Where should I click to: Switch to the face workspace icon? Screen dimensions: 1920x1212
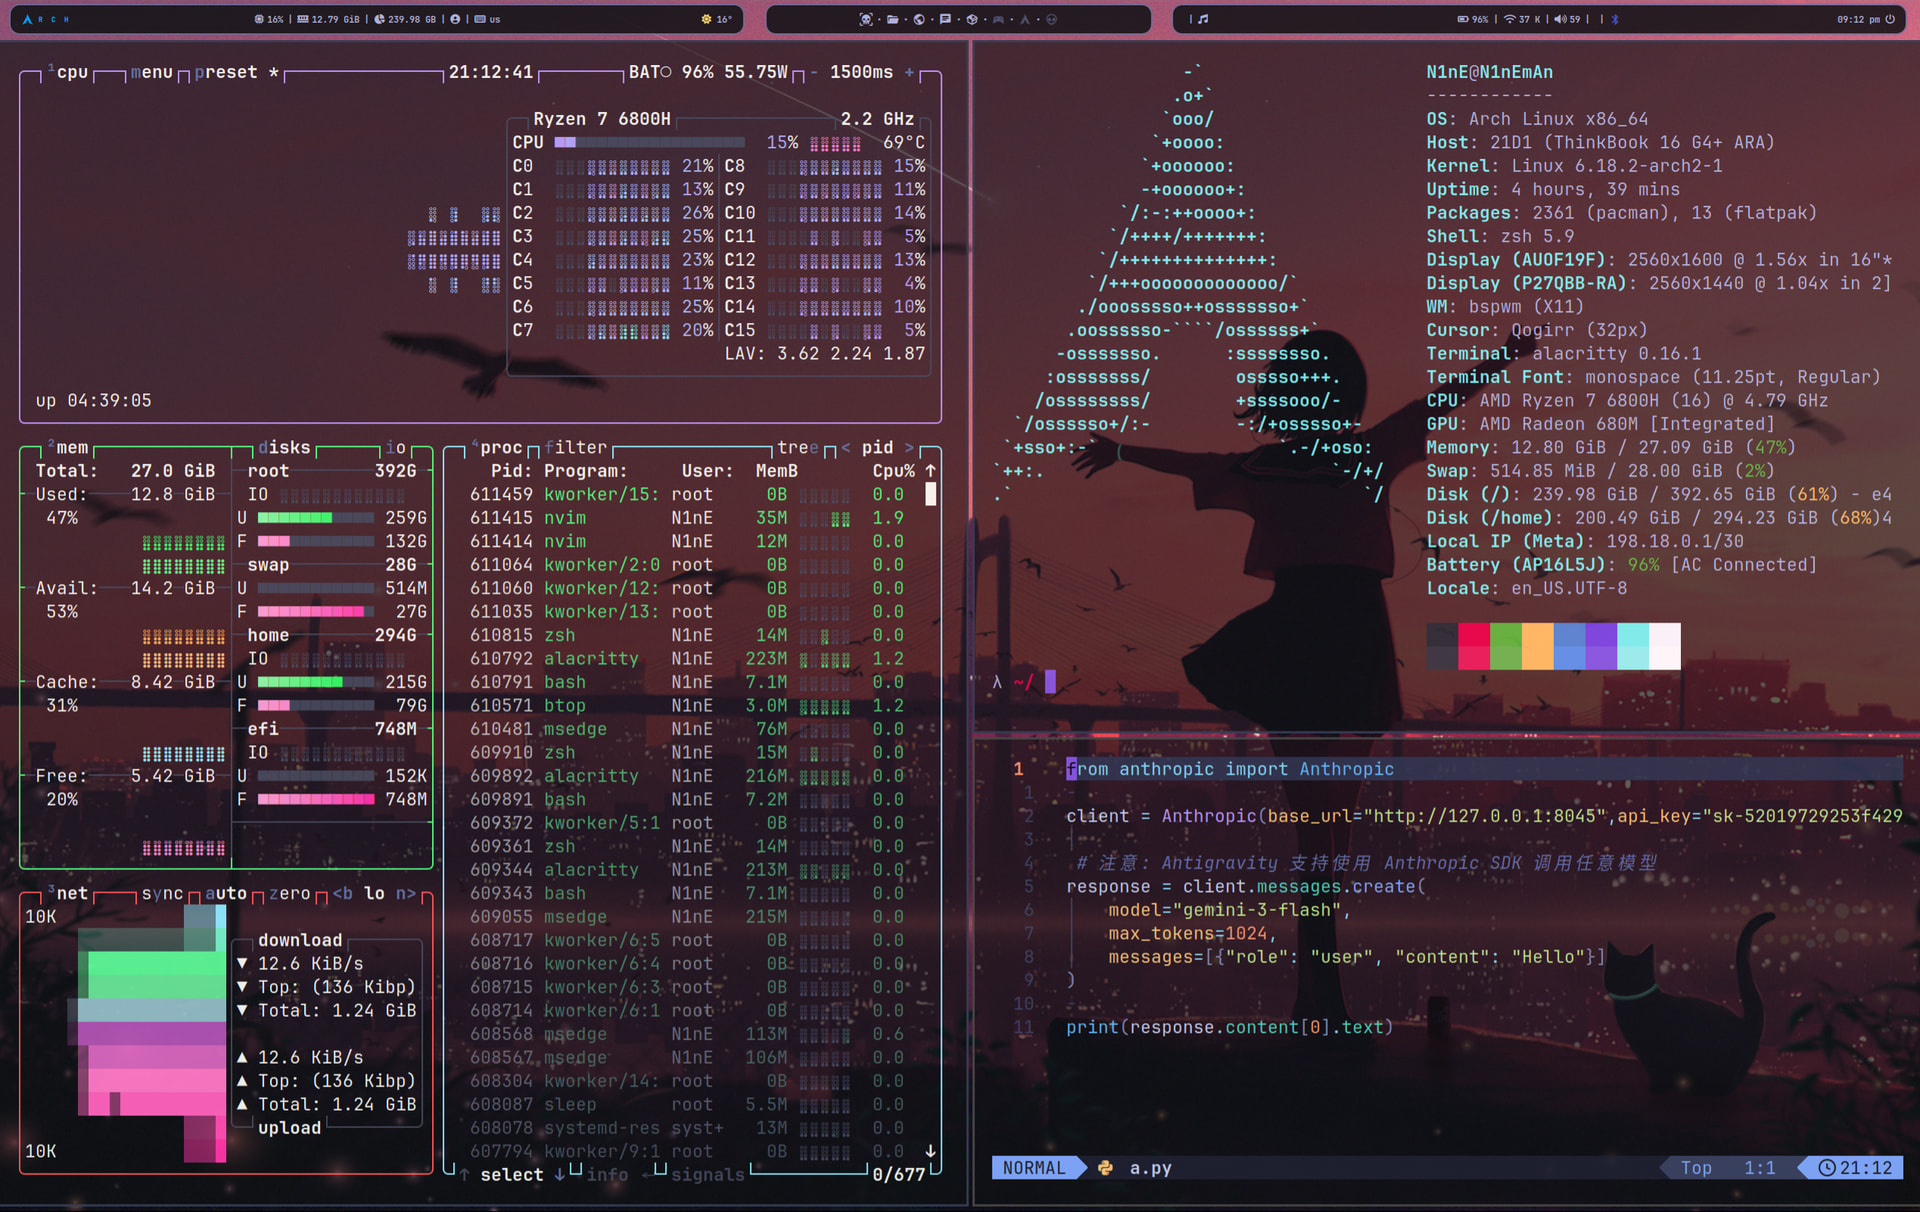(1051, 19)
